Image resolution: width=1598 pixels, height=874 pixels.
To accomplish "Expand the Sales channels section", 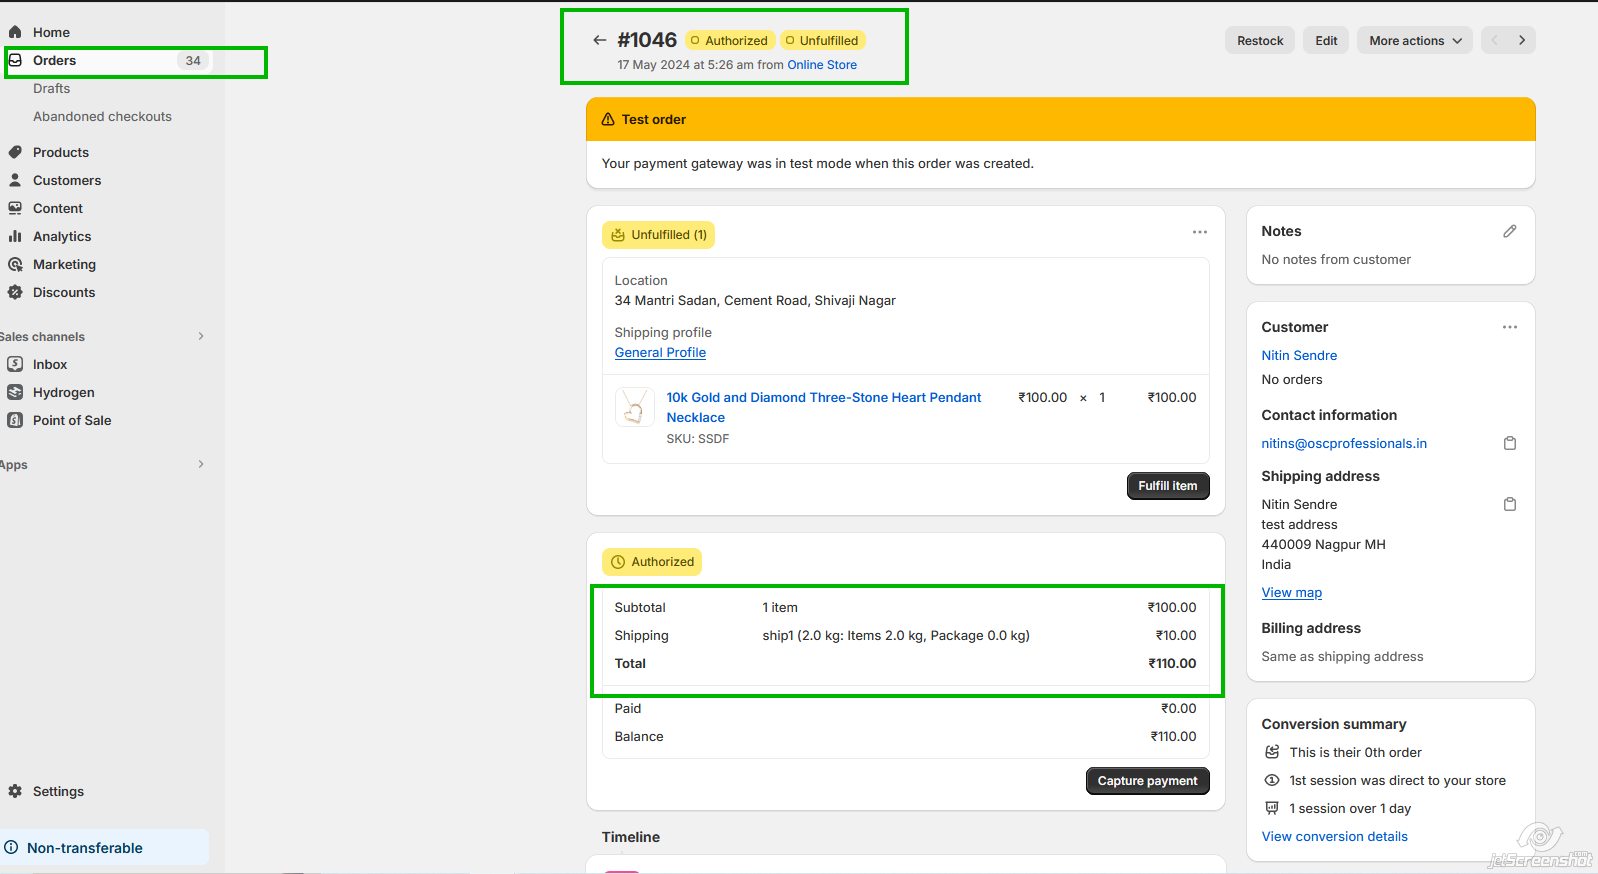I will [x=201, y=336].
